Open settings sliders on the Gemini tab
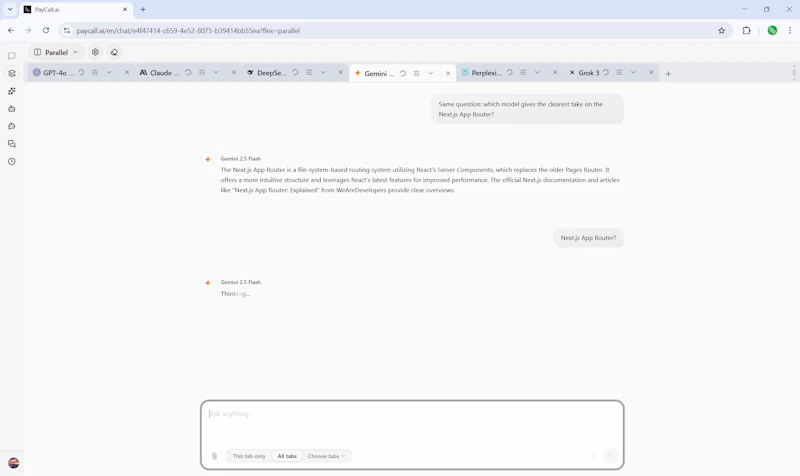This screenshot has width=800, height=476. coord(416,73)
